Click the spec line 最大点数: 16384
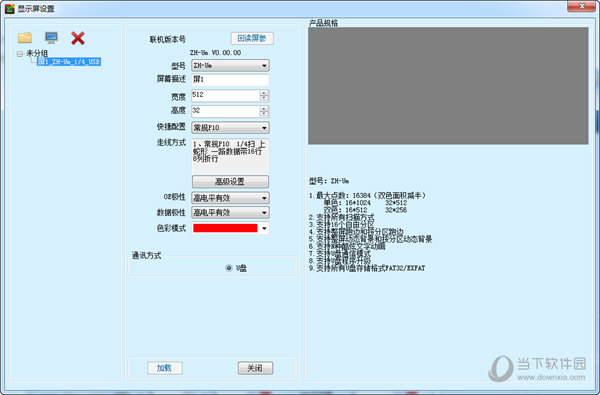This screenshot has width=600, height=395. pos(367,196)
